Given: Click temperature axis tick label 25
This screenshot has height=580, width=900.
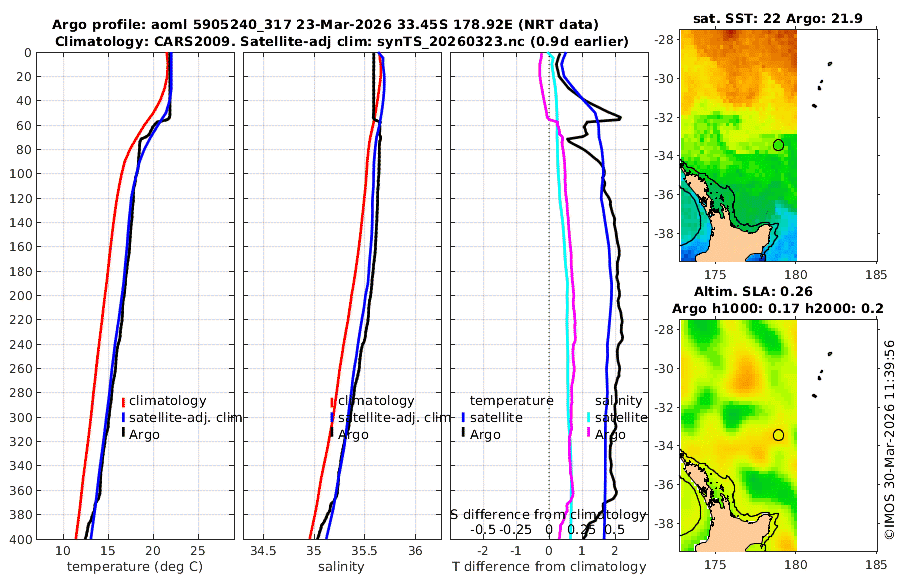Looking at the screenshot, I should click(x=197, y=551).
